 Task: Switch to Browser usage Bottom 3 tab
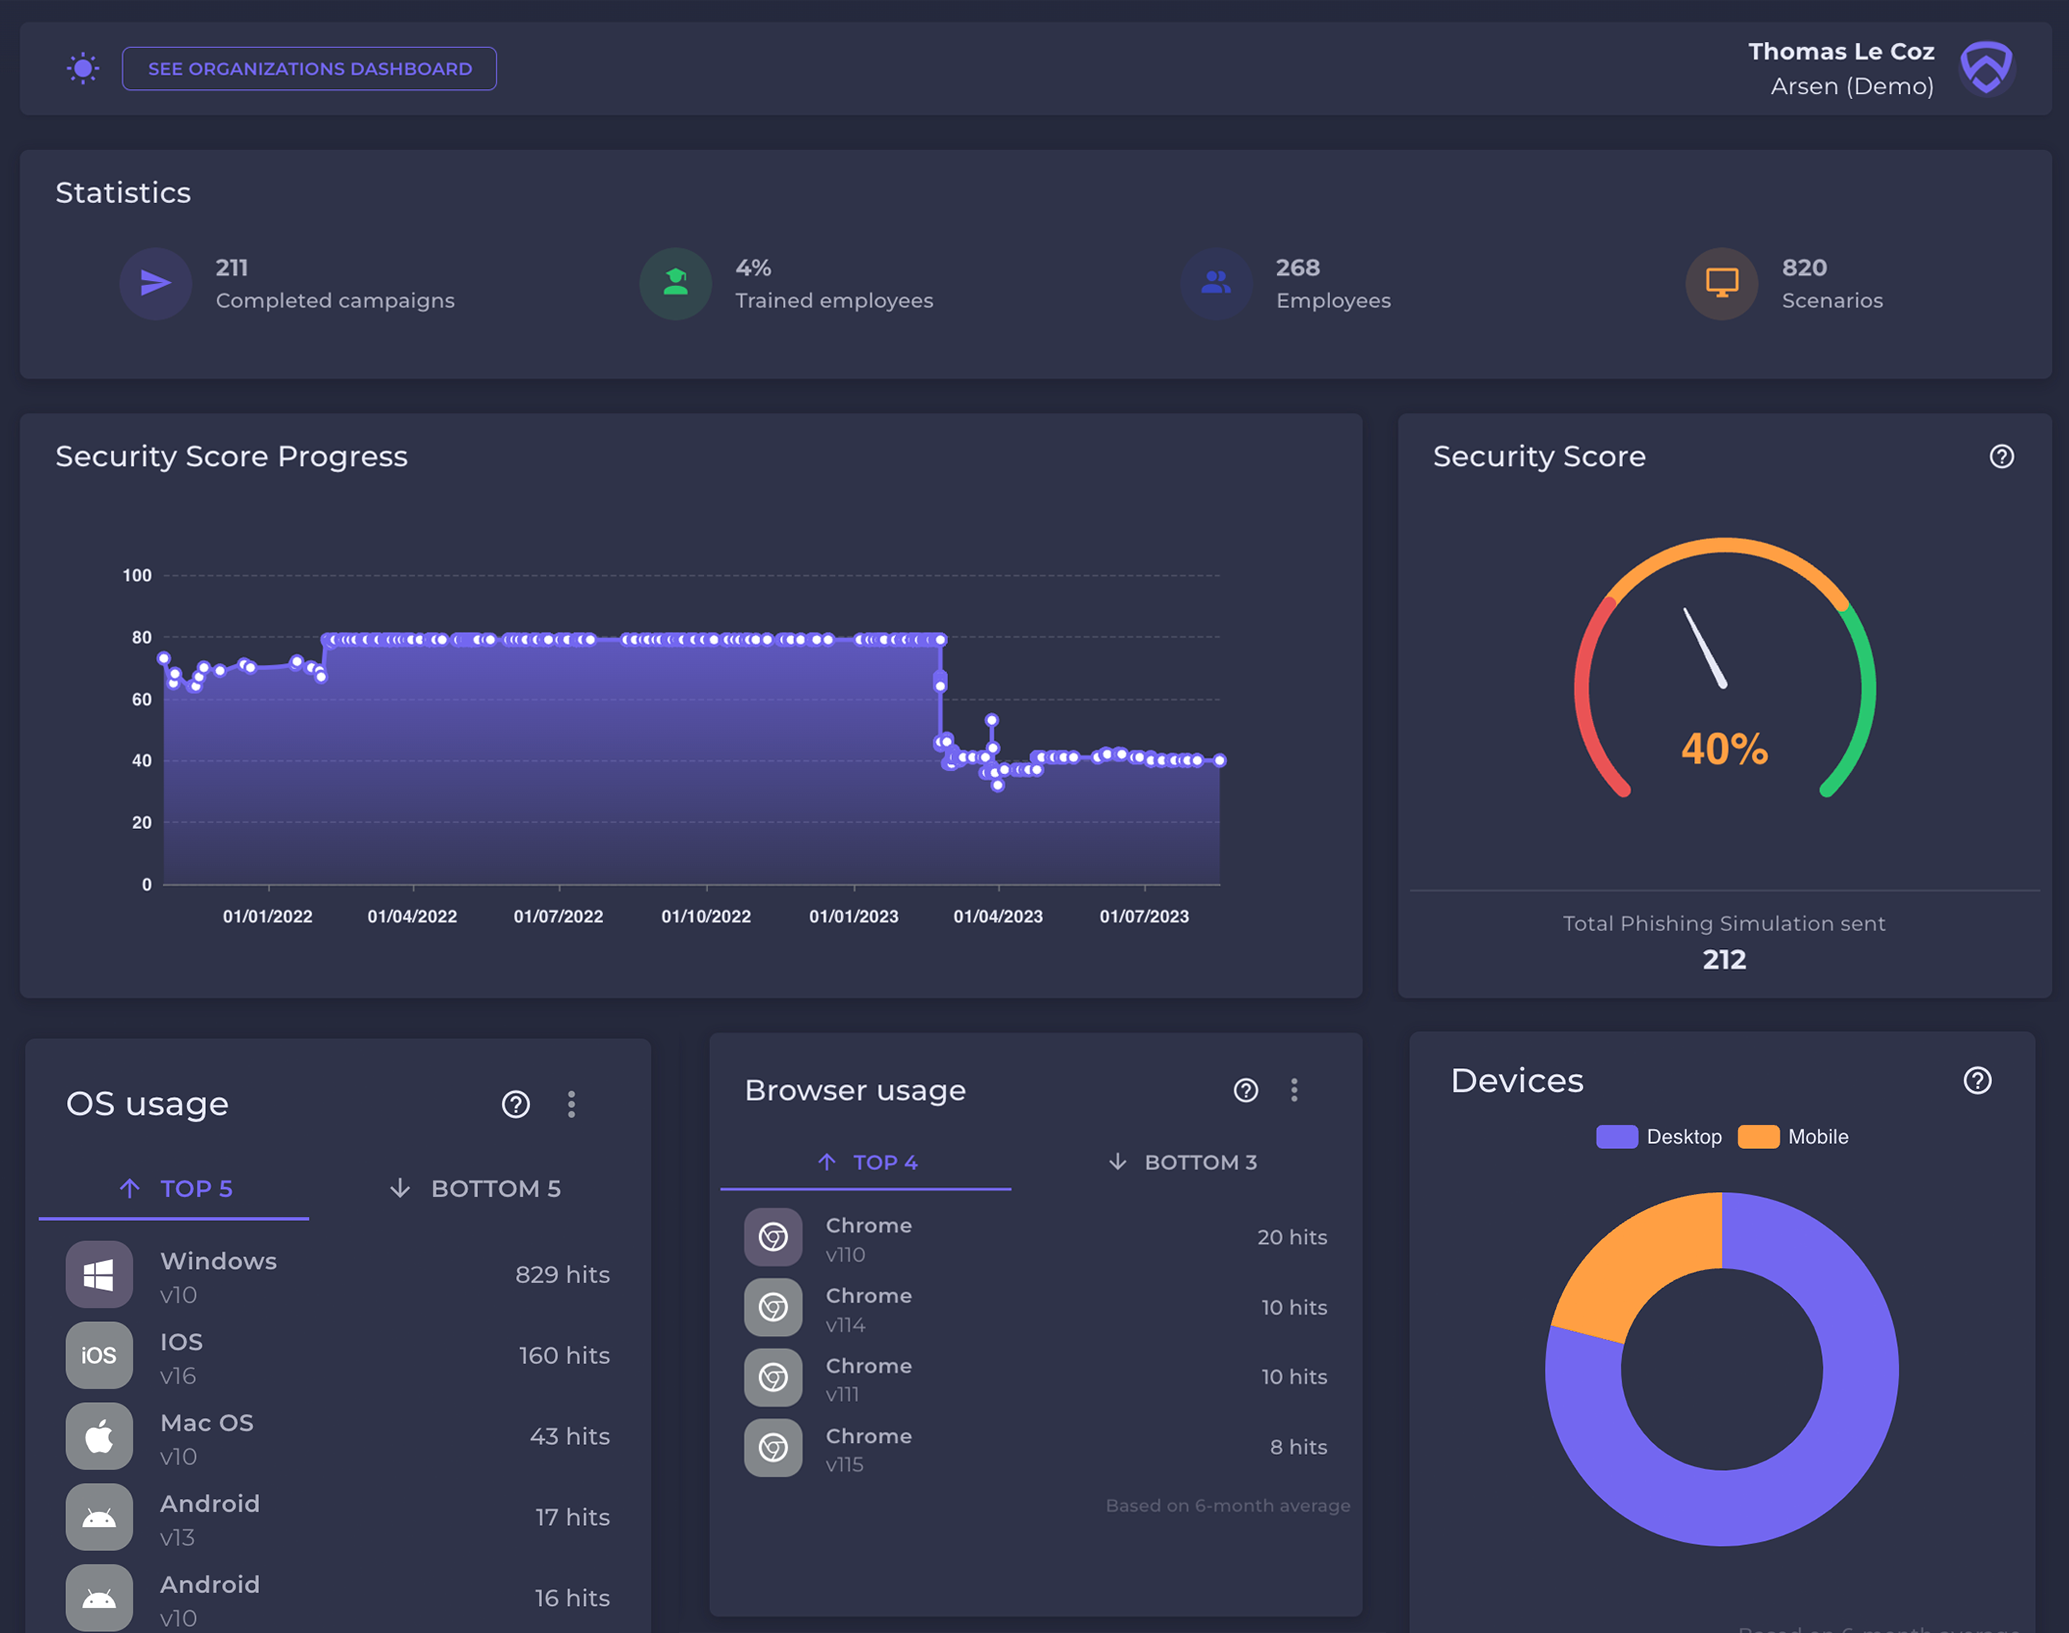tap(1183, 1162)
